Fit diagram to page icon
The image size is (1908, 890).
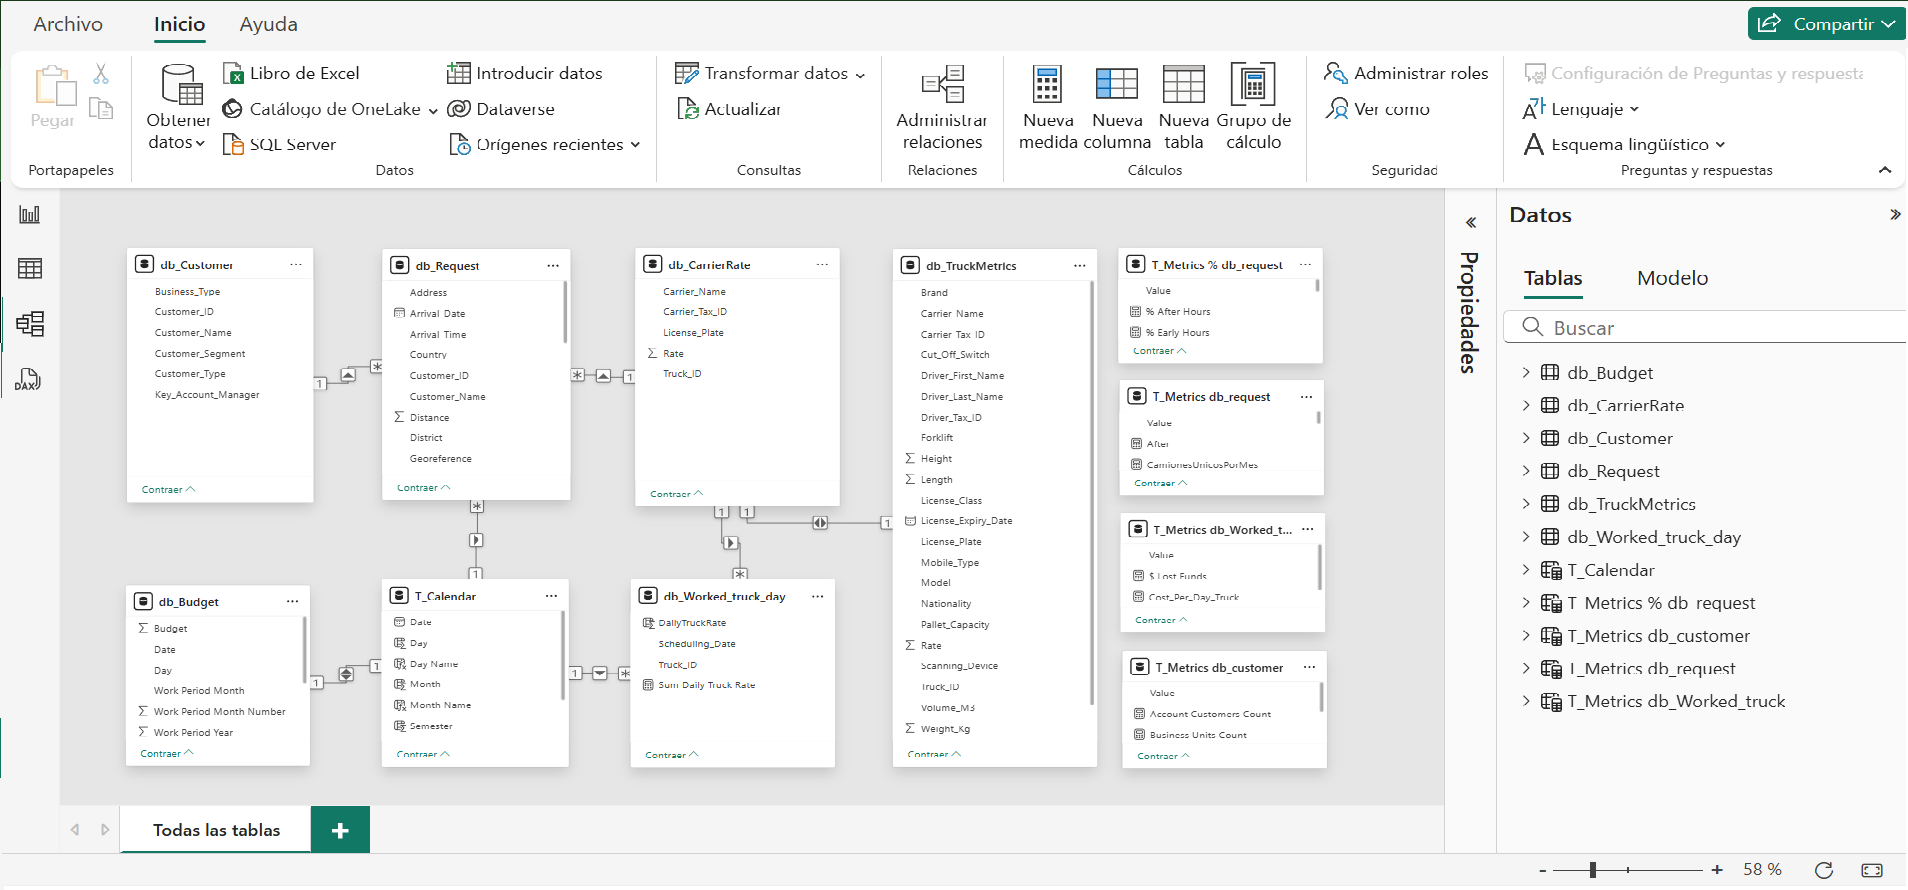pos(1872,870)
